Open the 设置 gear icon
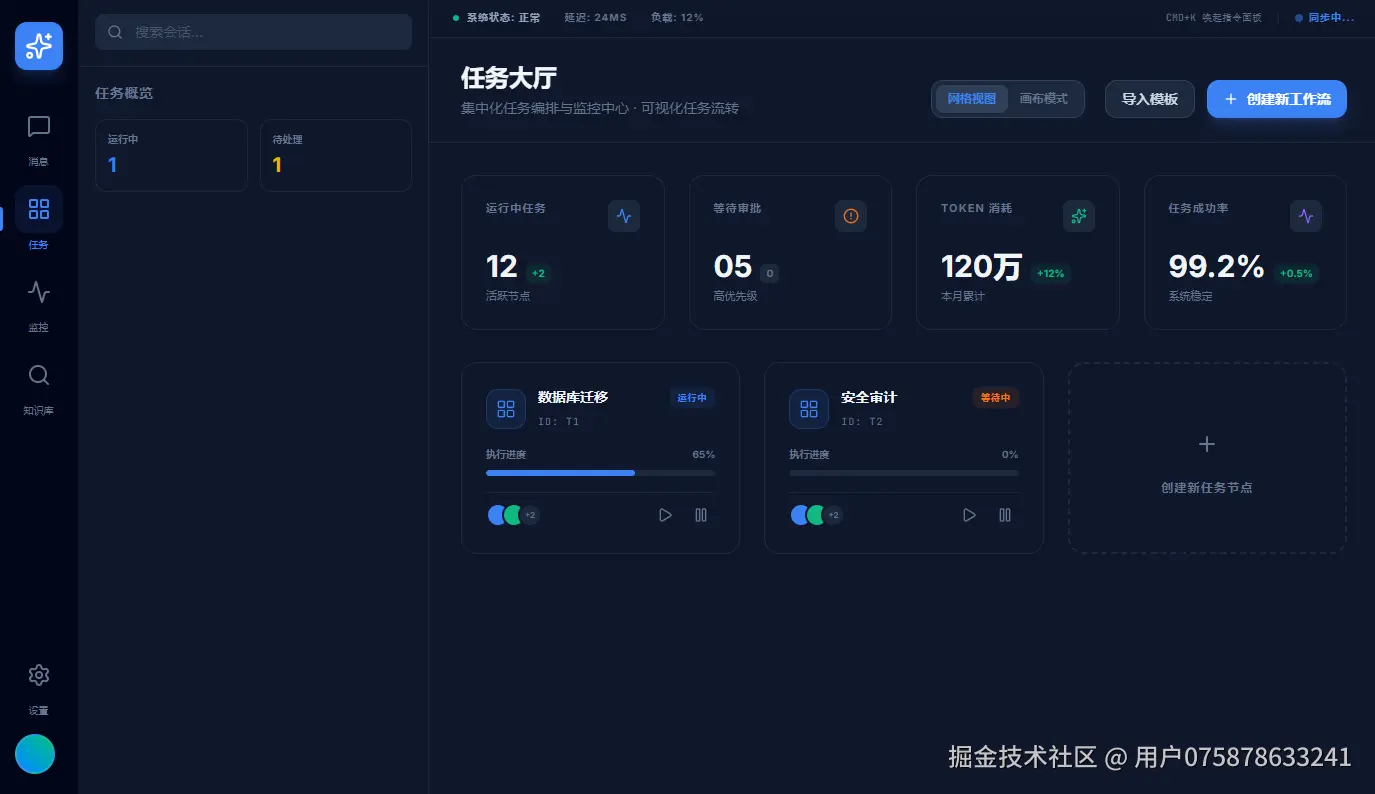This screenshot has width=1375, height=794. pos(39,675)
